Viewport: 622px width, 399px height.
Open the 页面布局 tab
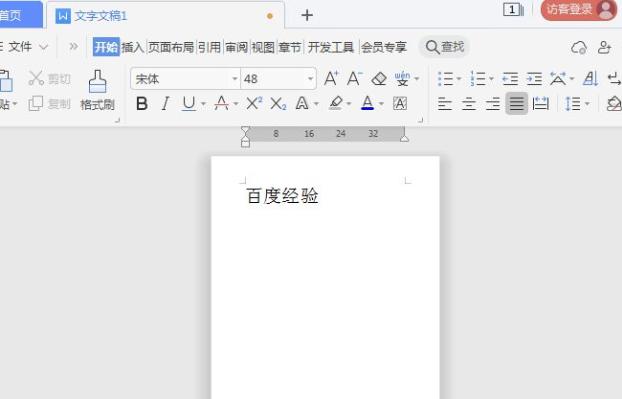click(x=171, y=47)
